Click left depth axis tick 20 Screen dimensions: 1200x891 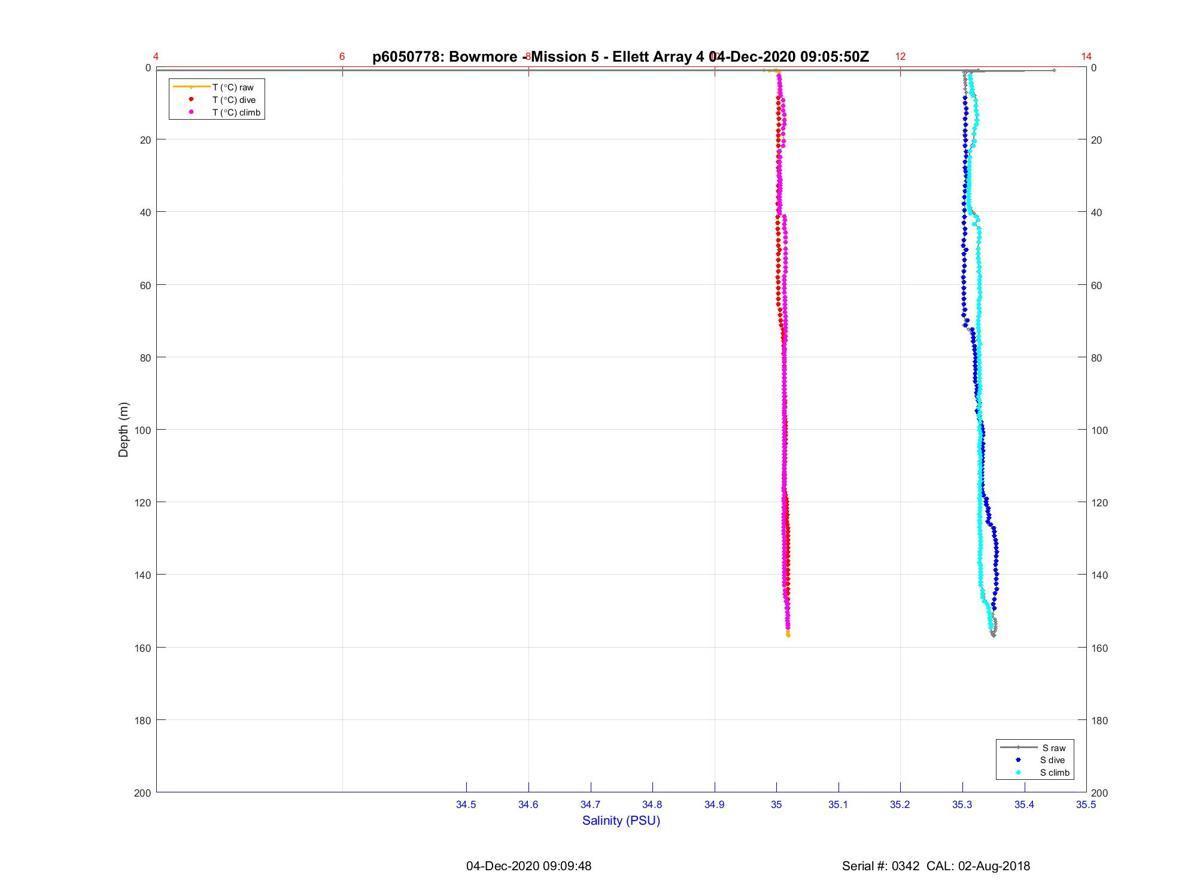pyautogui.click(x=145, y=140)
